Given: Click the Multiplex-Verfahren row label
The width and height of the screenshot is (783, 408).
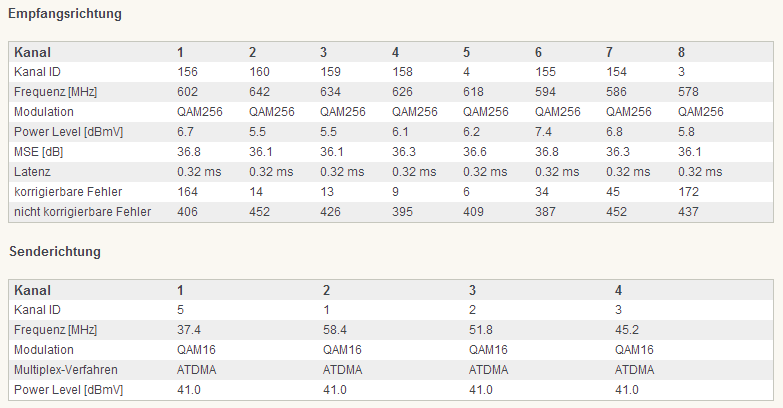Looking at the screenshot, I should pos(66,370).
